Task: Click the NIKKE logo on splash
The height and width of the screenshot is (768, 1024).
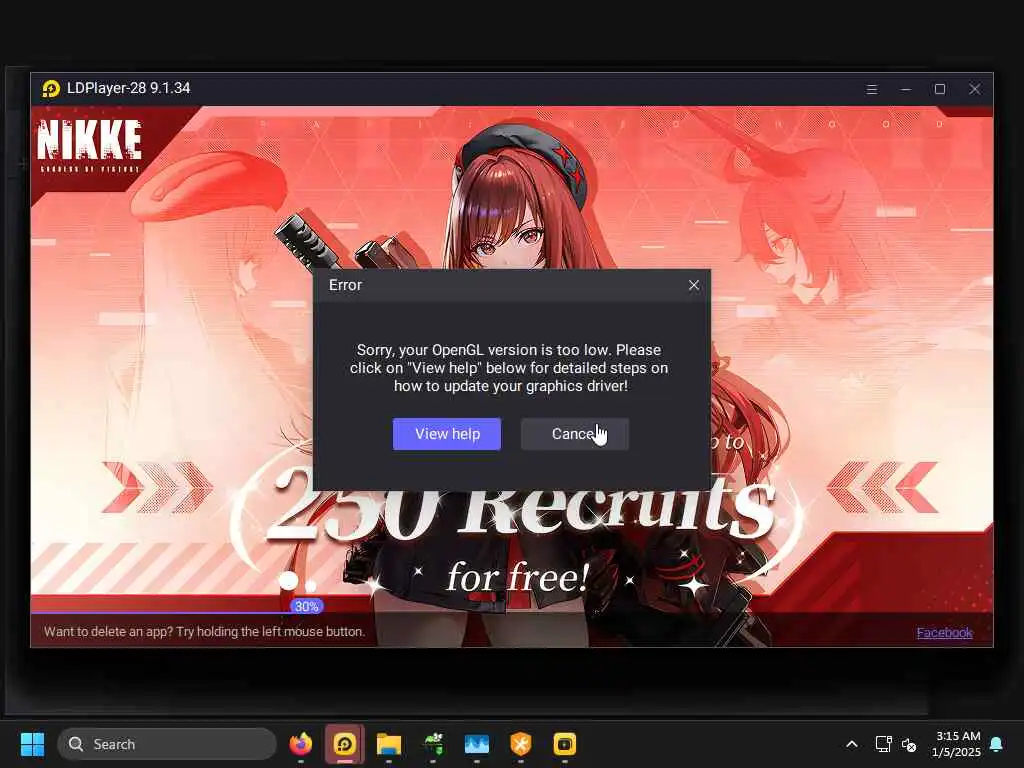Action: [x=89, y=145]
